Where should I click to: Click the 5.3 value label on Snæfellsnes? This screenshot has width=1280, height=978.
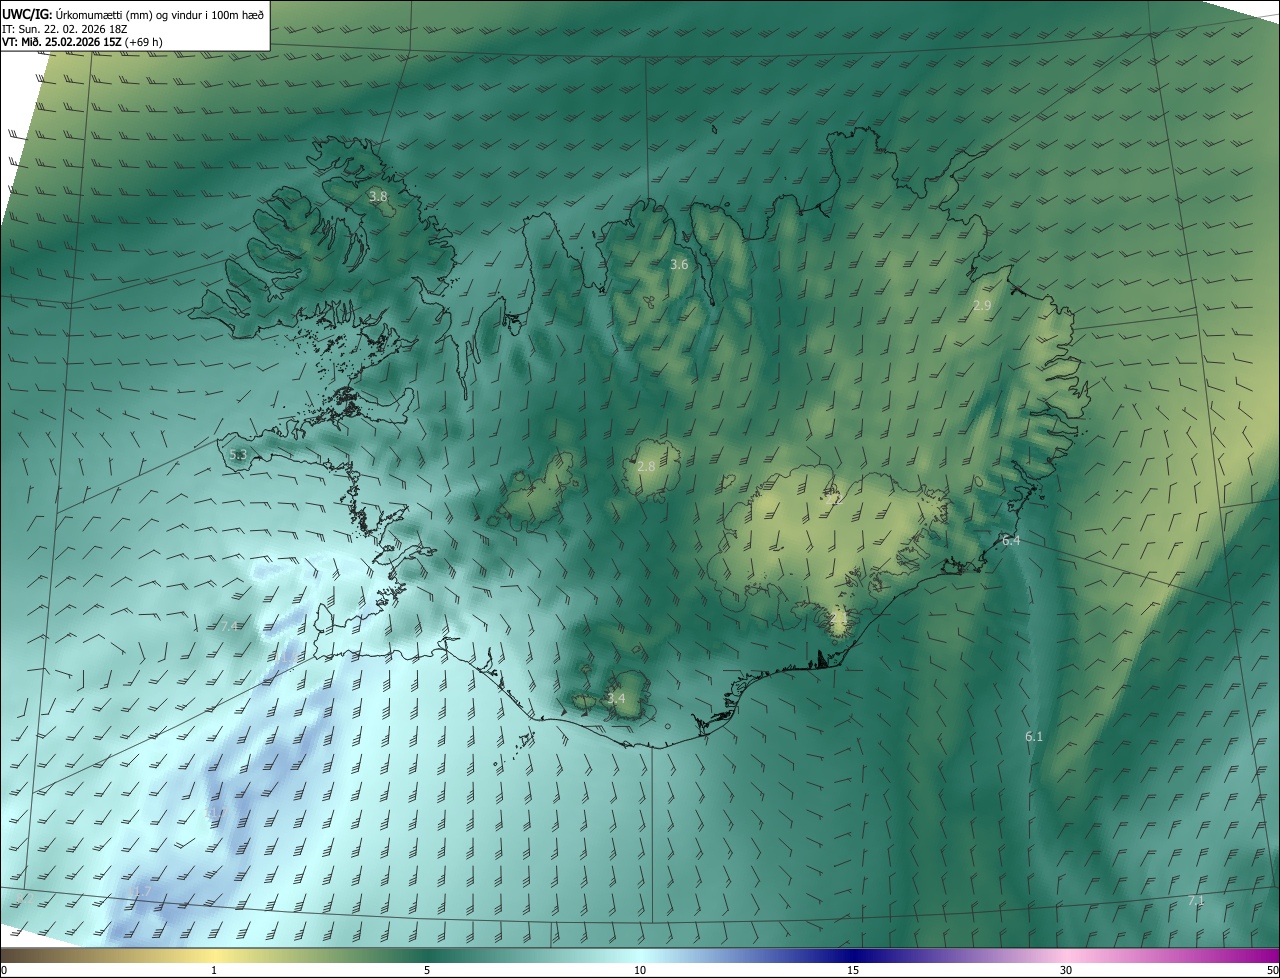point(238,455)
